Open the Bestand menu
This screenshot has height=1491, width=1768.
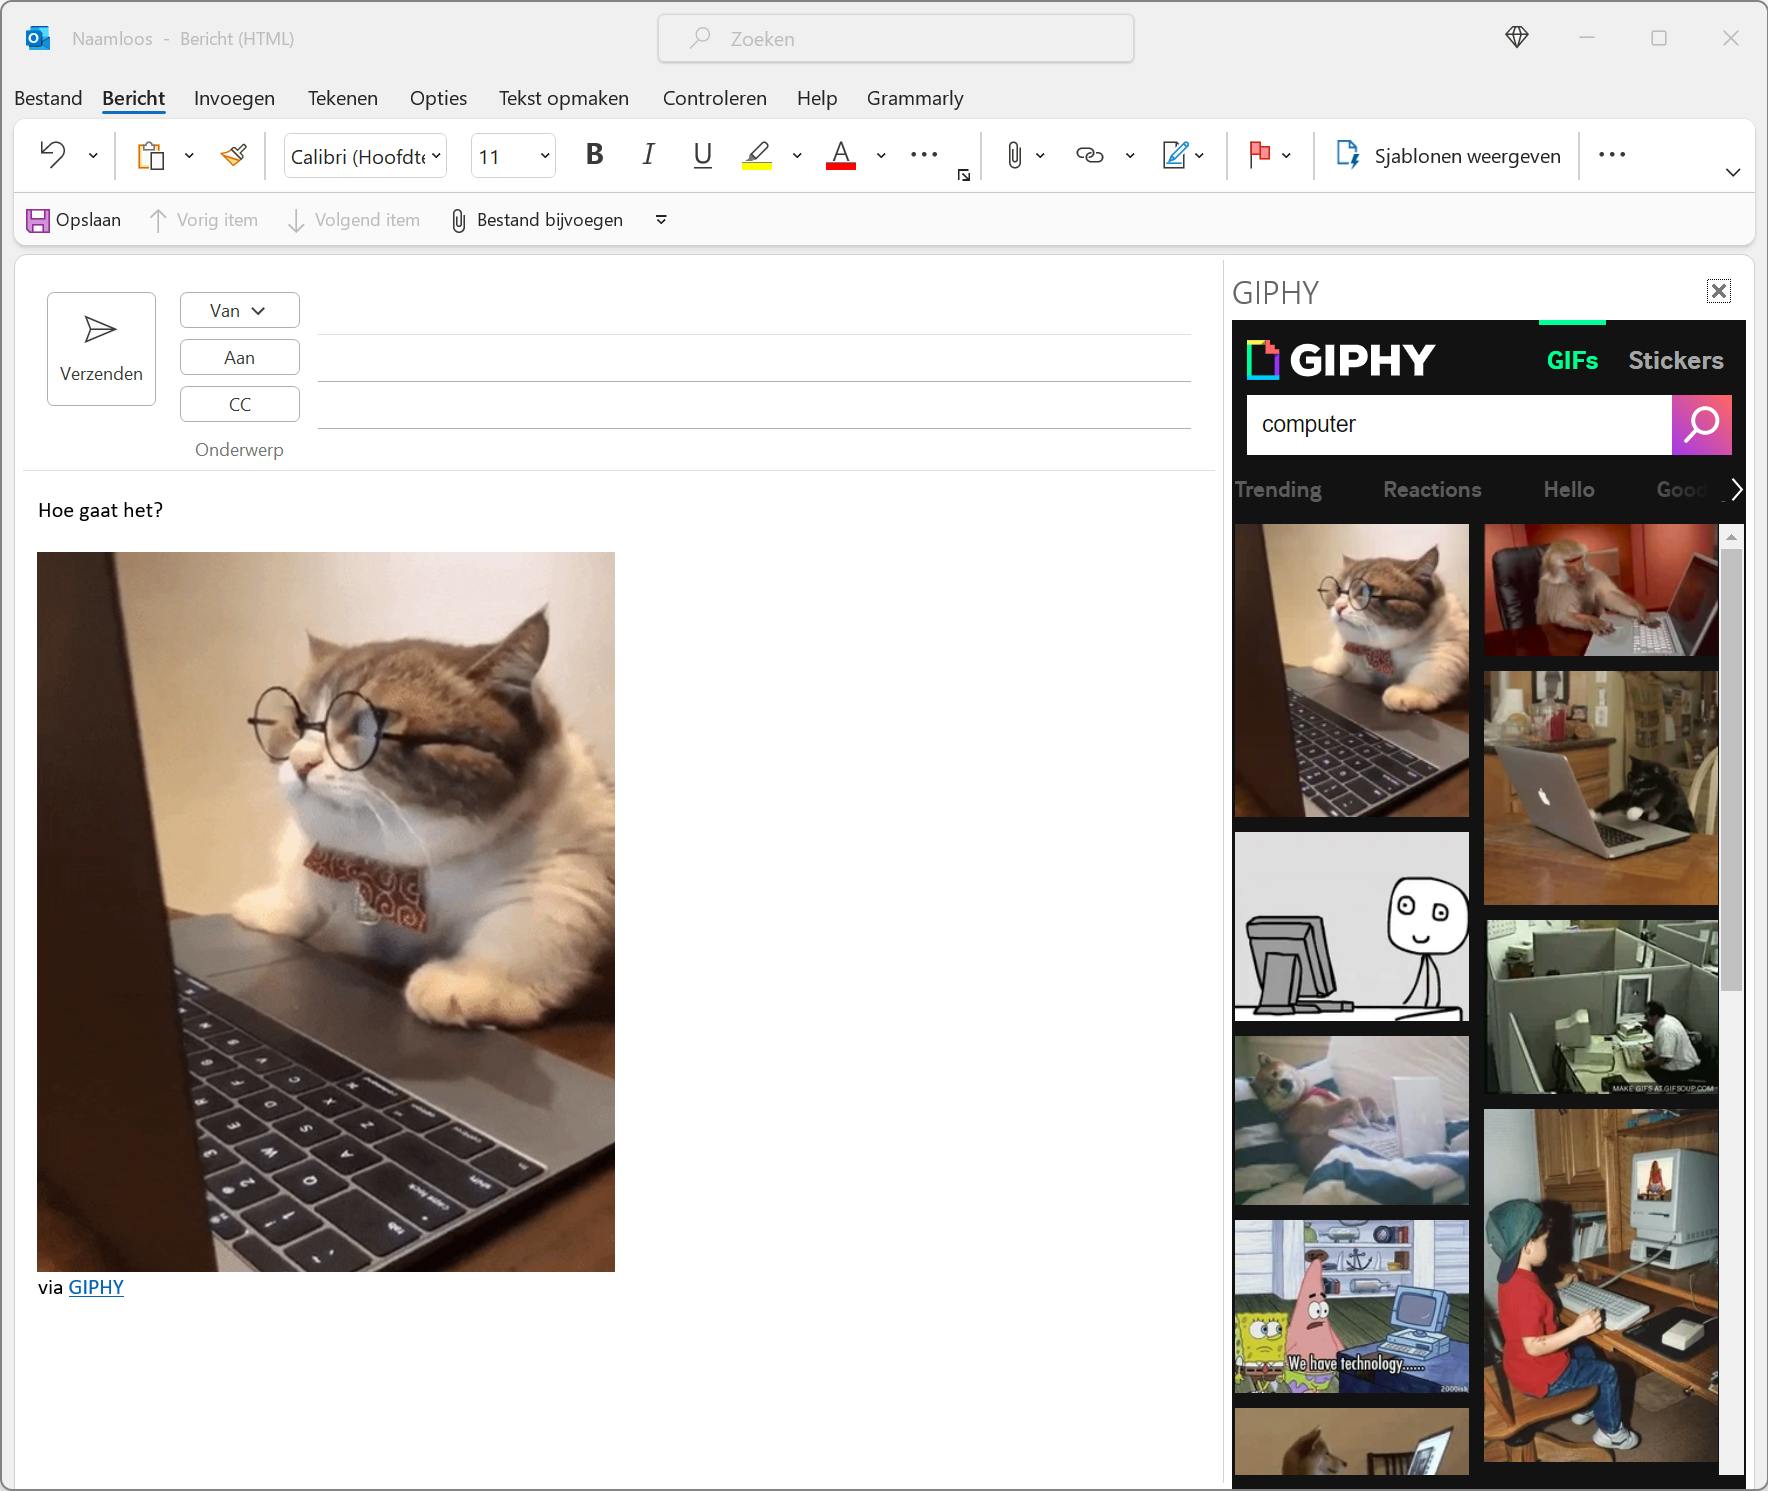coord(48,98)
